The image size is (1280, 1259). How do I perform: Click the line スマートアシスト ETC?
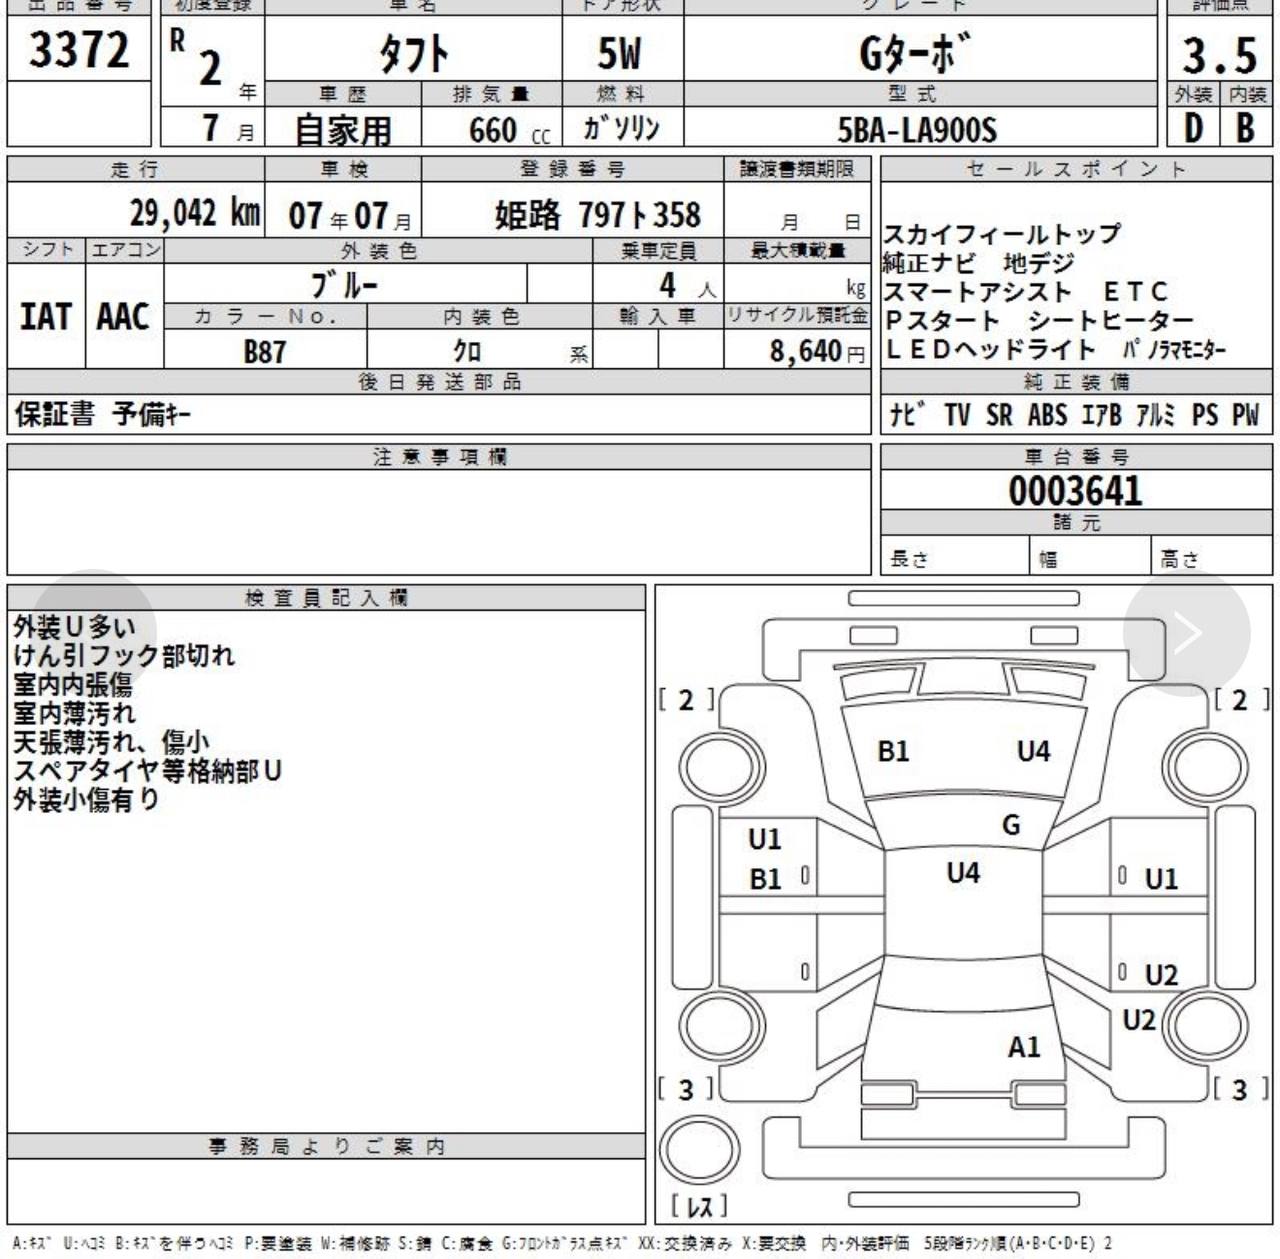tap(1027, 292)
